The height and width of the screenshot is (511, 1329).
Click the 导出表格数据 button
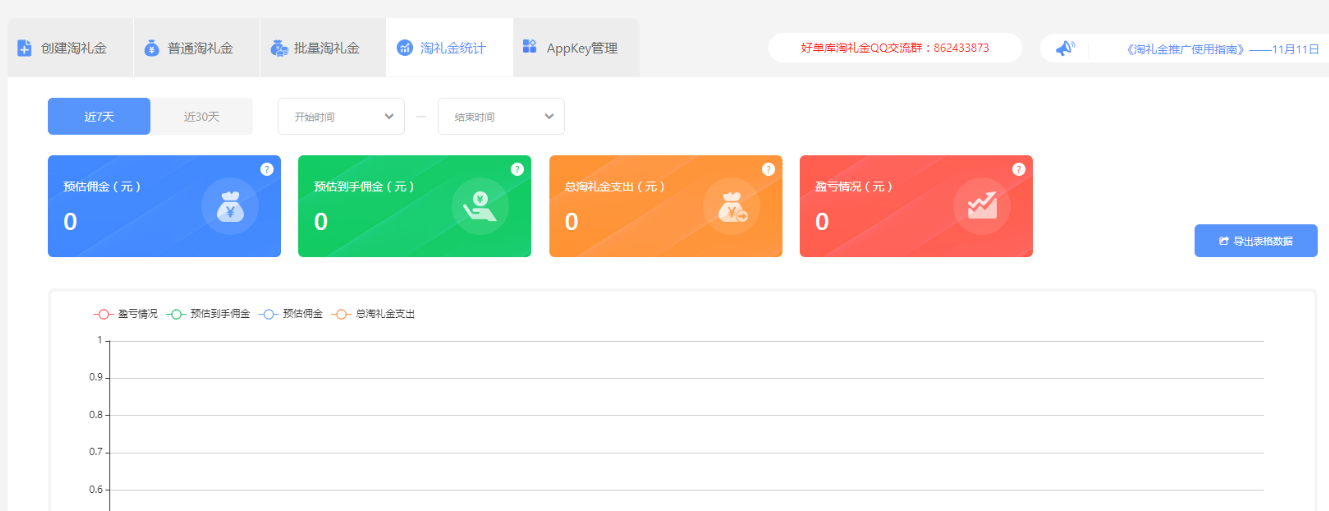[1256, 241]
